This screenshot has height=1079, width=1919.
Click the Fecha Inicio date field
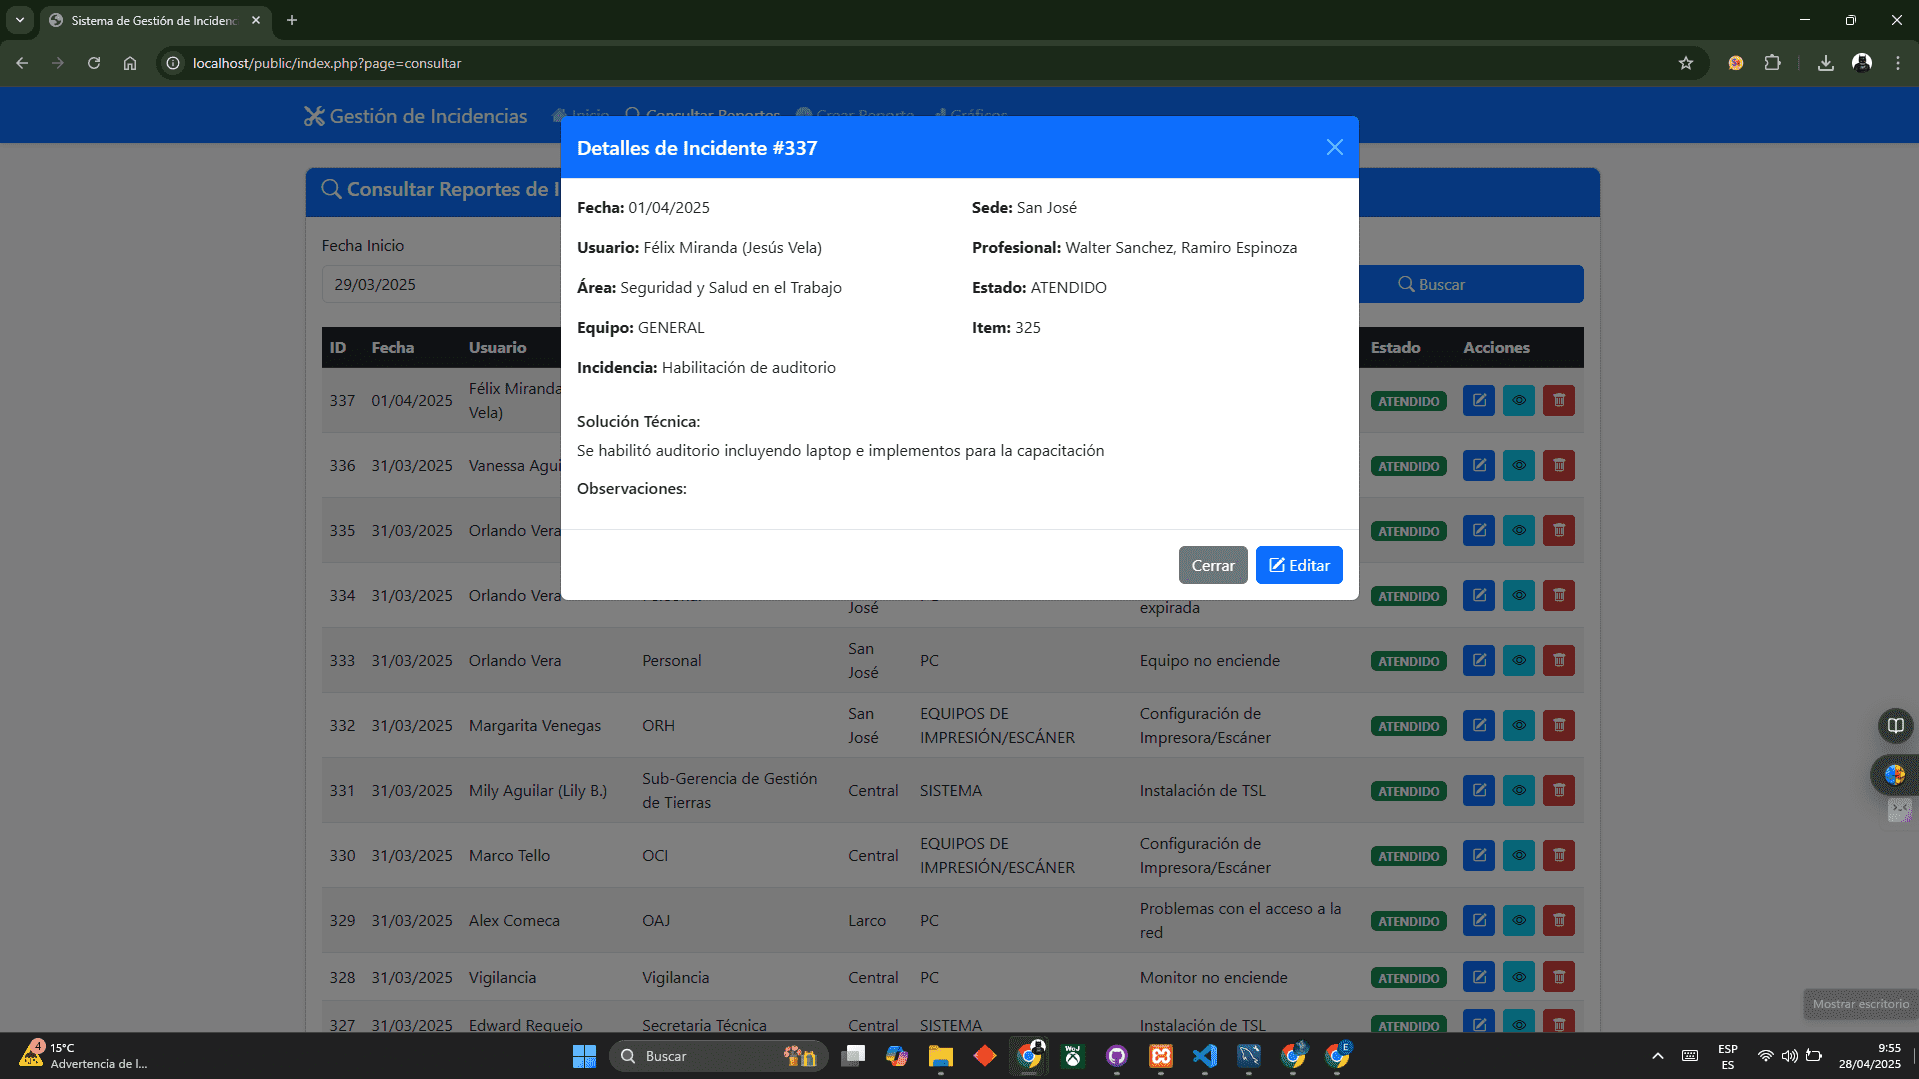coord(440,284)
